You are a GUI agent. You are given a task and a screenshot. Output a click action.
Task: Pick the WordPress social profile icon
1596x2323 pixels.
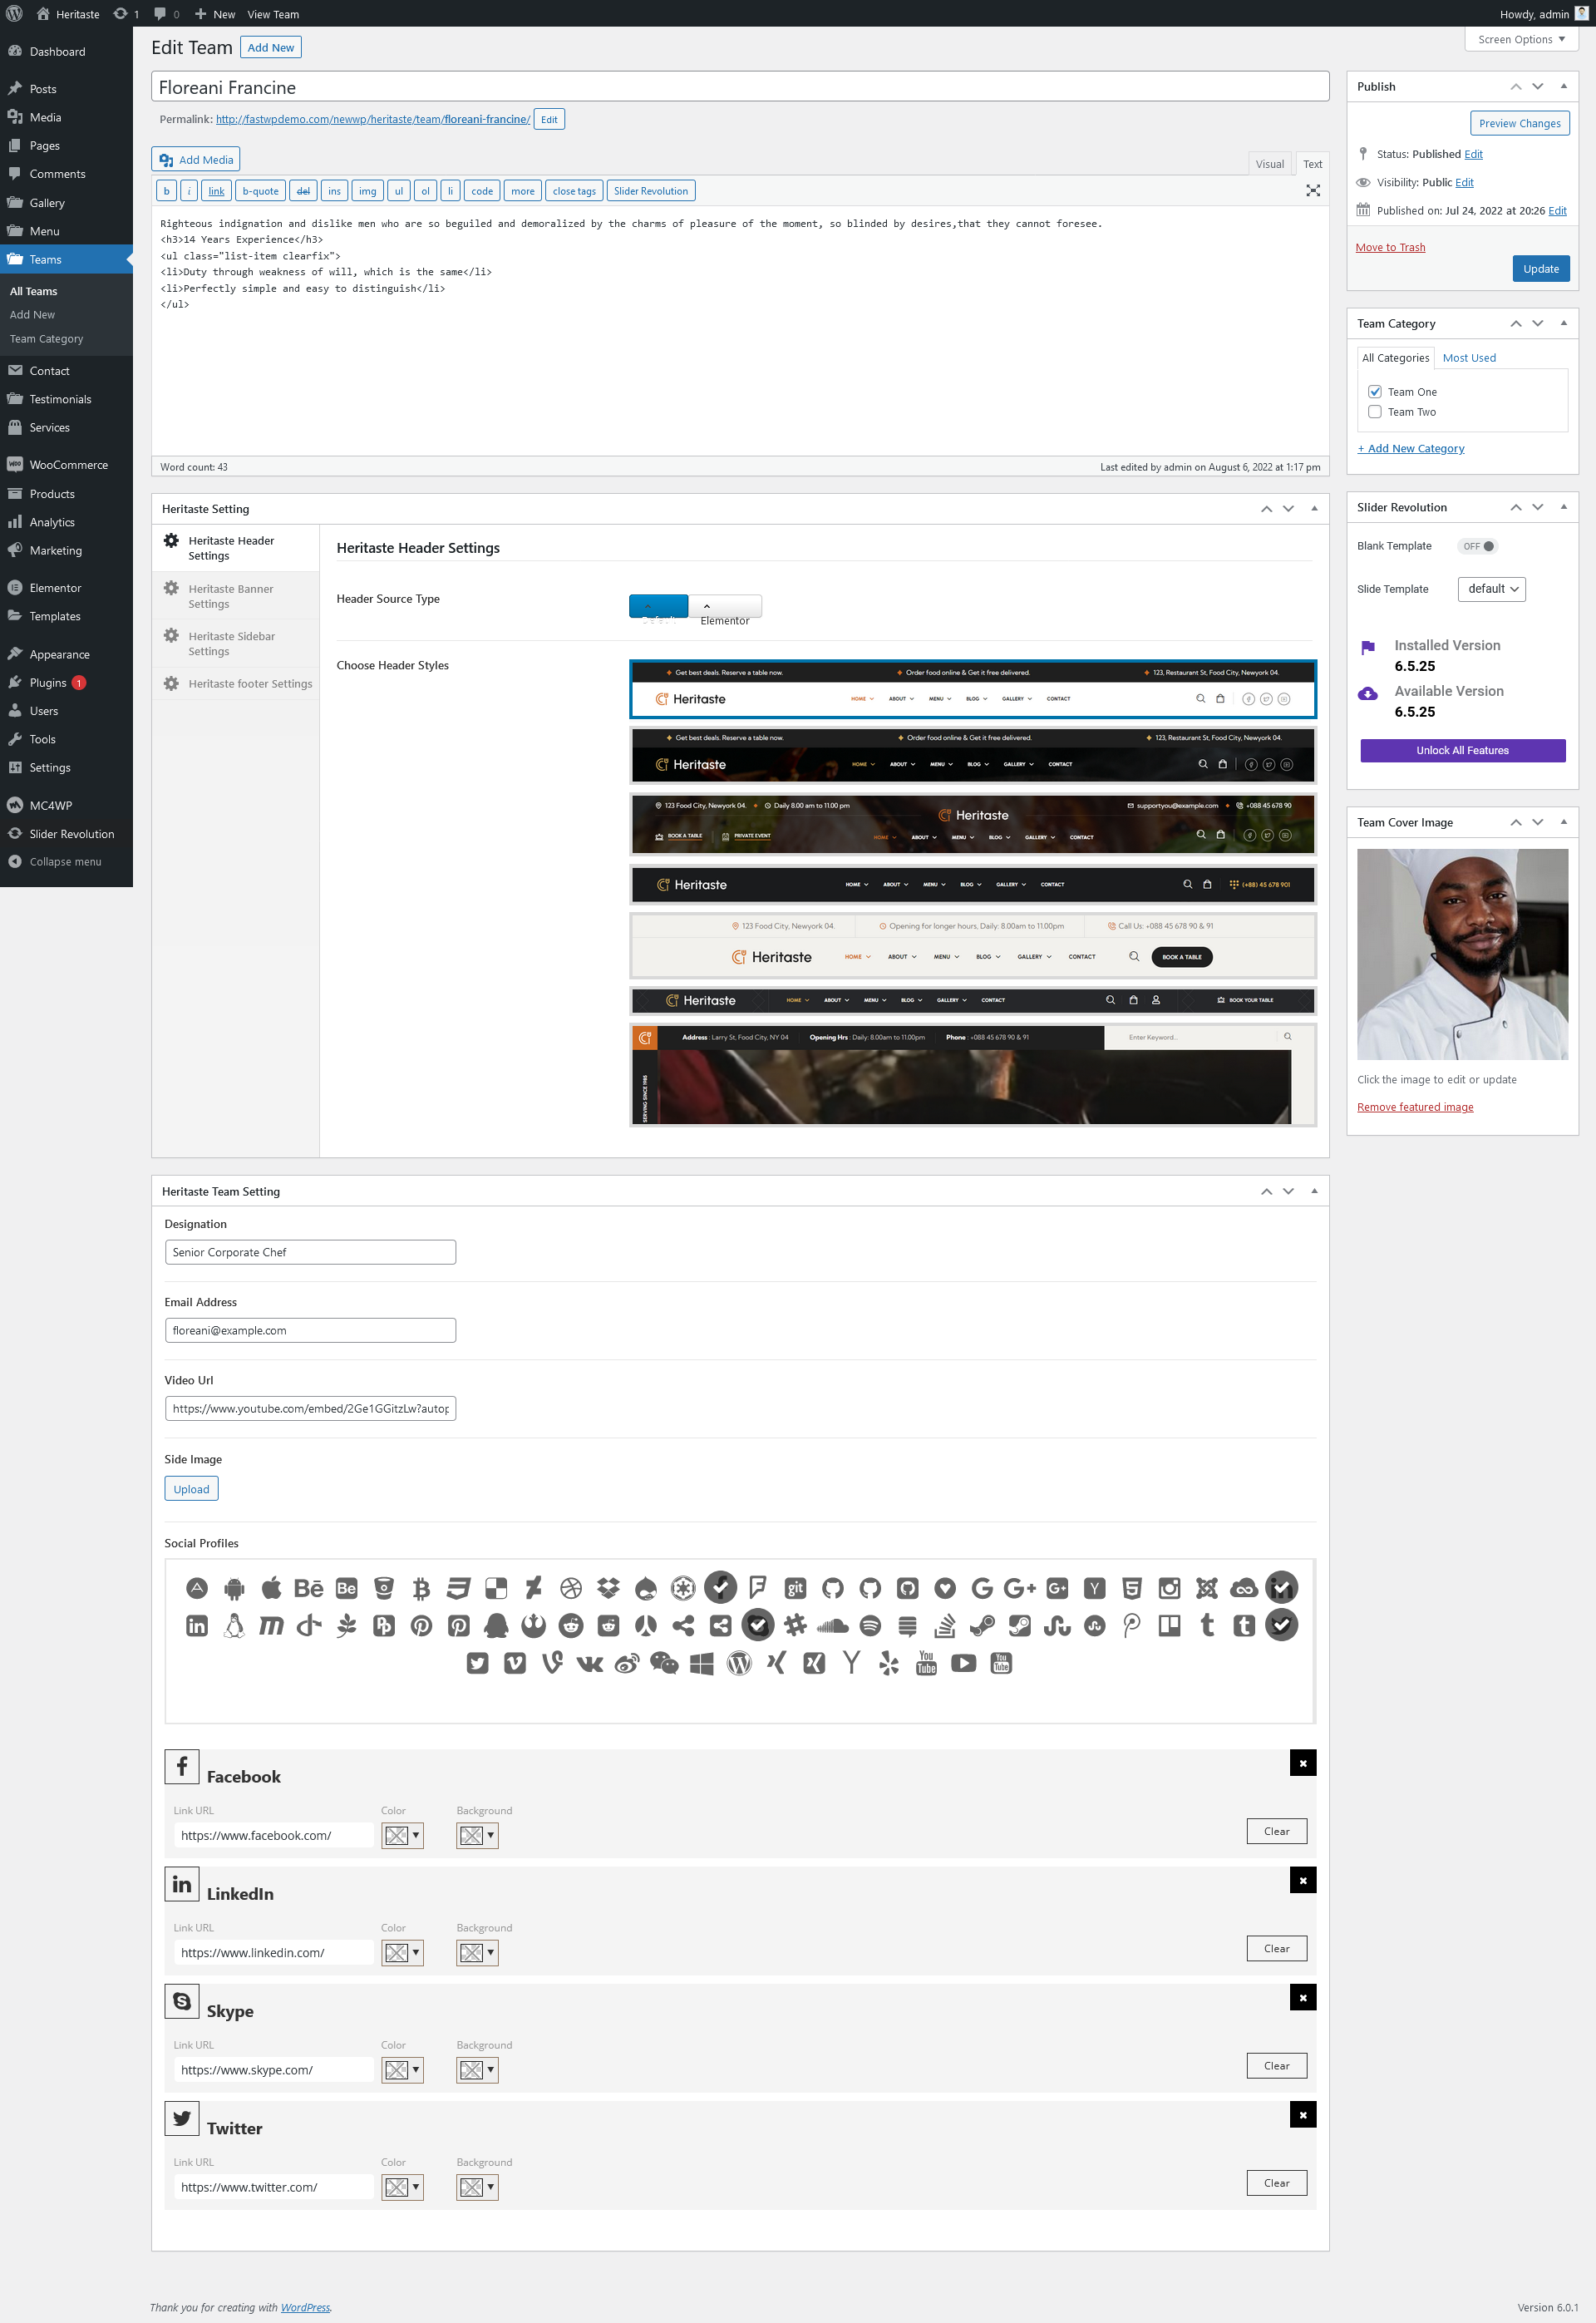click(739, 1663)
